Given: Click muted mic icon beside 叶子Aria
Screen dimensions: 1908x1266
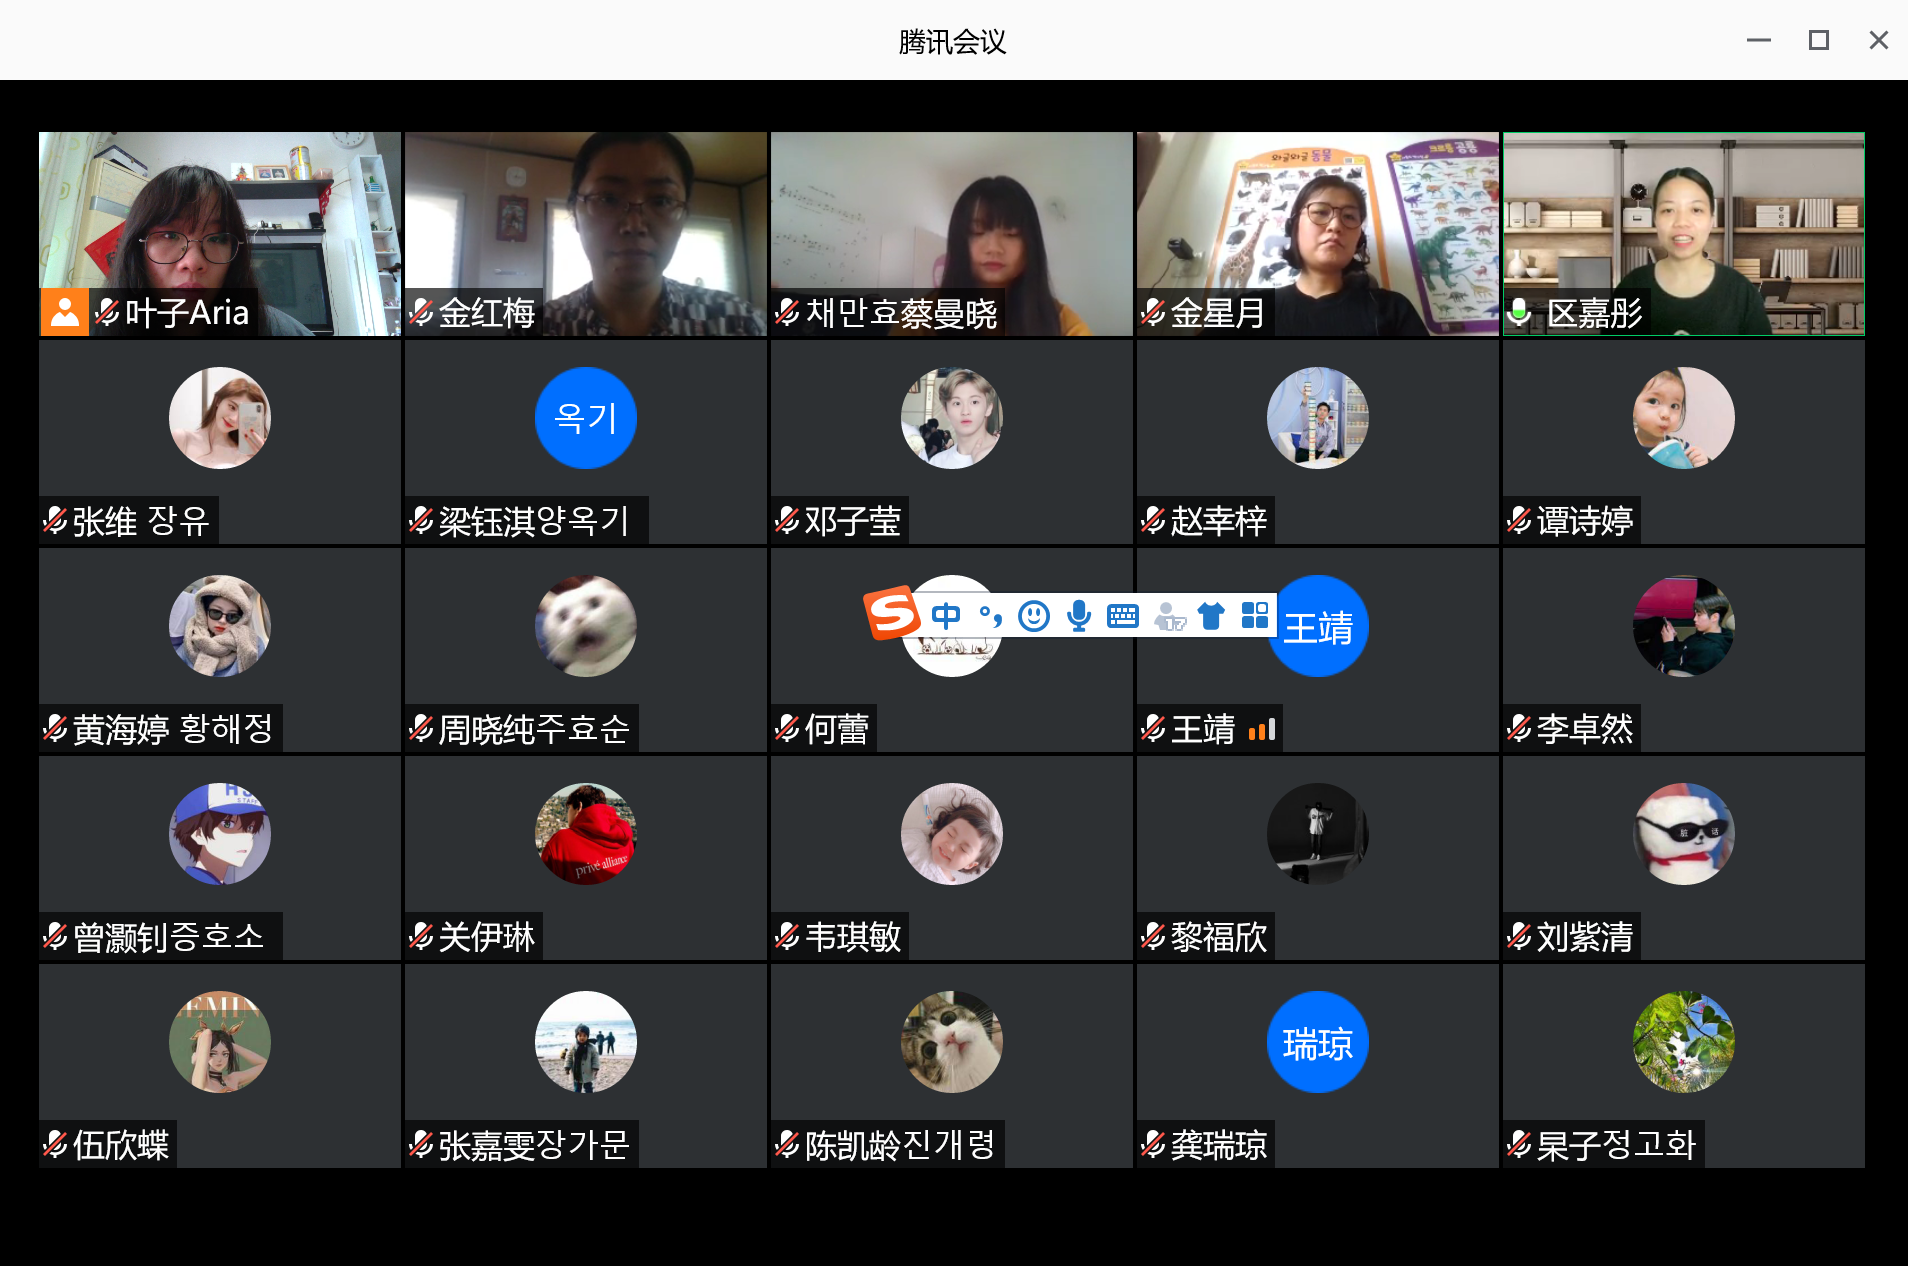Looking at the screenshot, I should pos(107,312).
